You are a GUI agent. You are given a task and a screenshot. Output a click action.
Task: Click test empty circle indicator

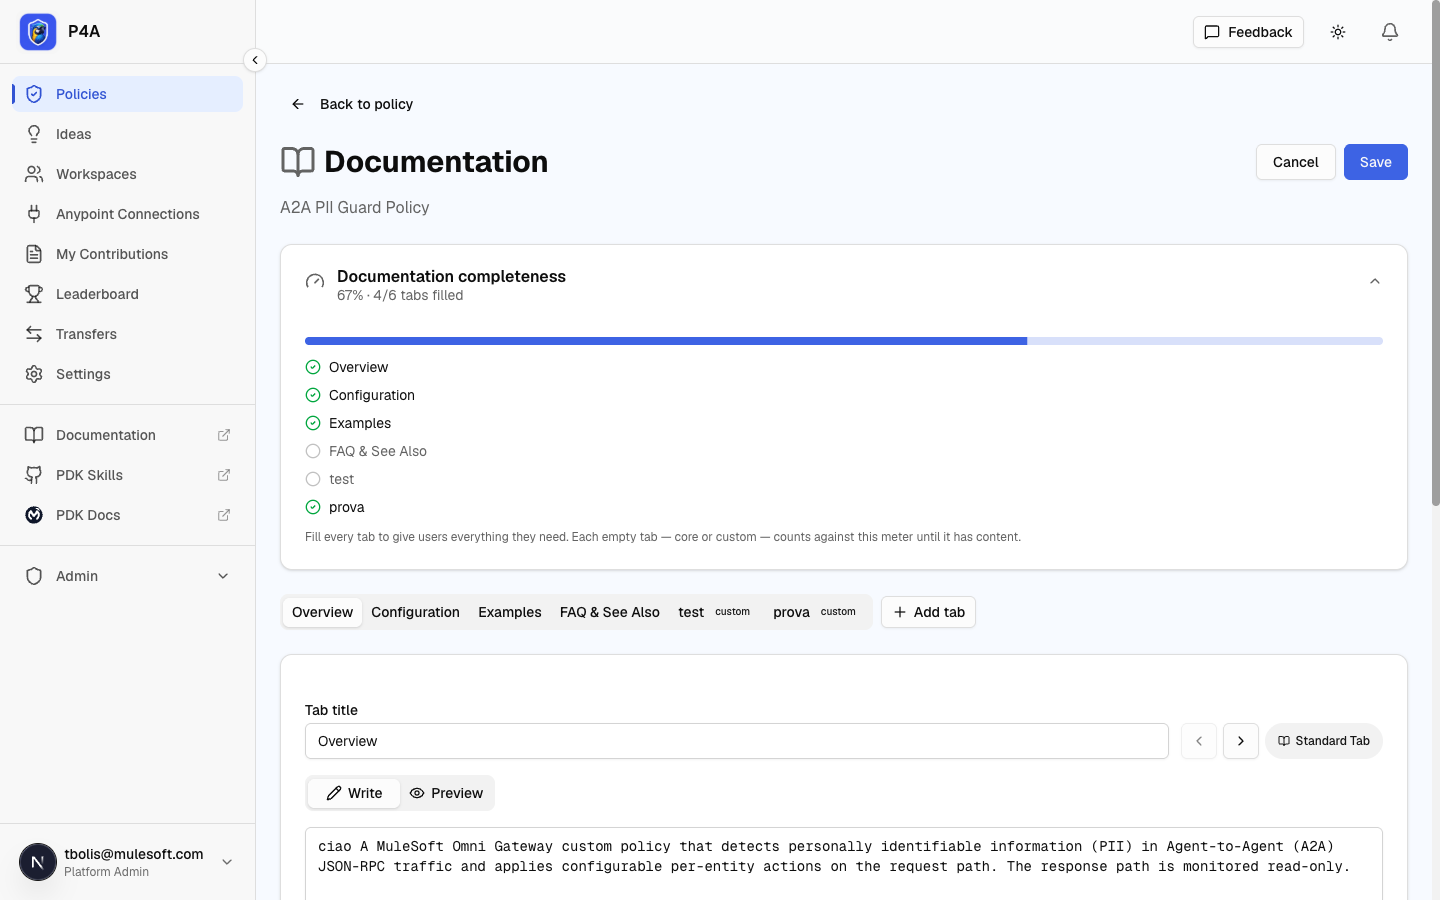[x=313, y=479]
